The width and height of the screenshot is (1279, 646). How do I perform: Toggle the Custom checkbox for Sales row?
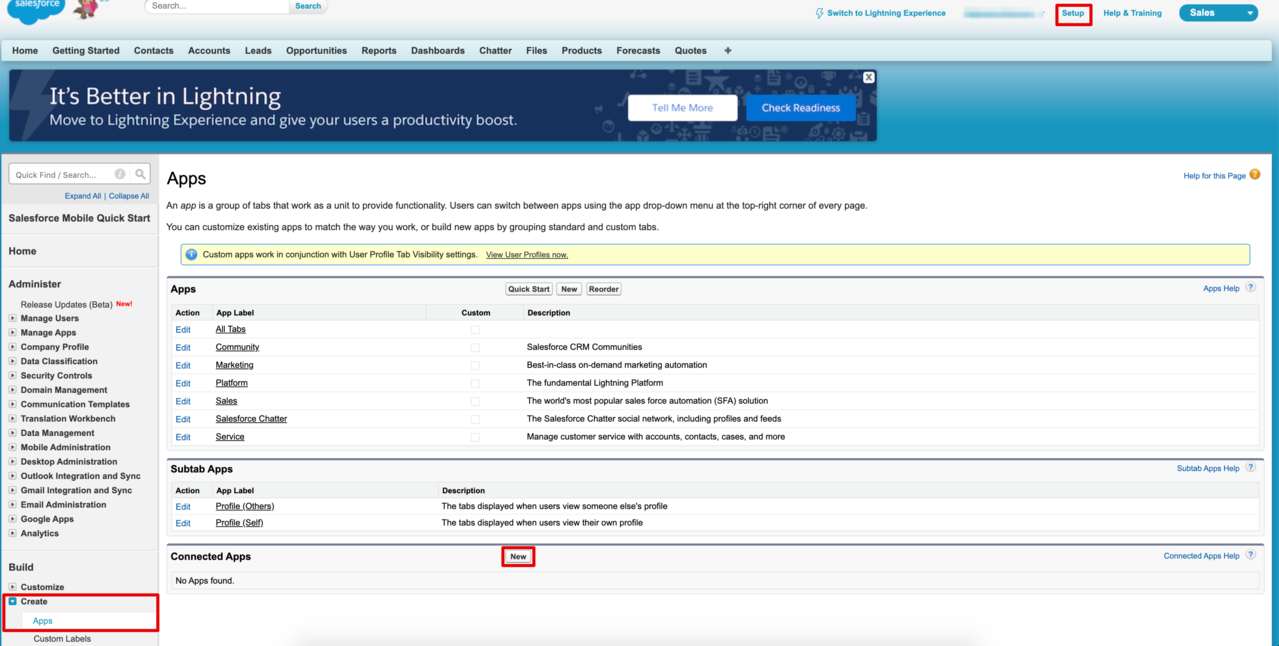pos(475,401)
